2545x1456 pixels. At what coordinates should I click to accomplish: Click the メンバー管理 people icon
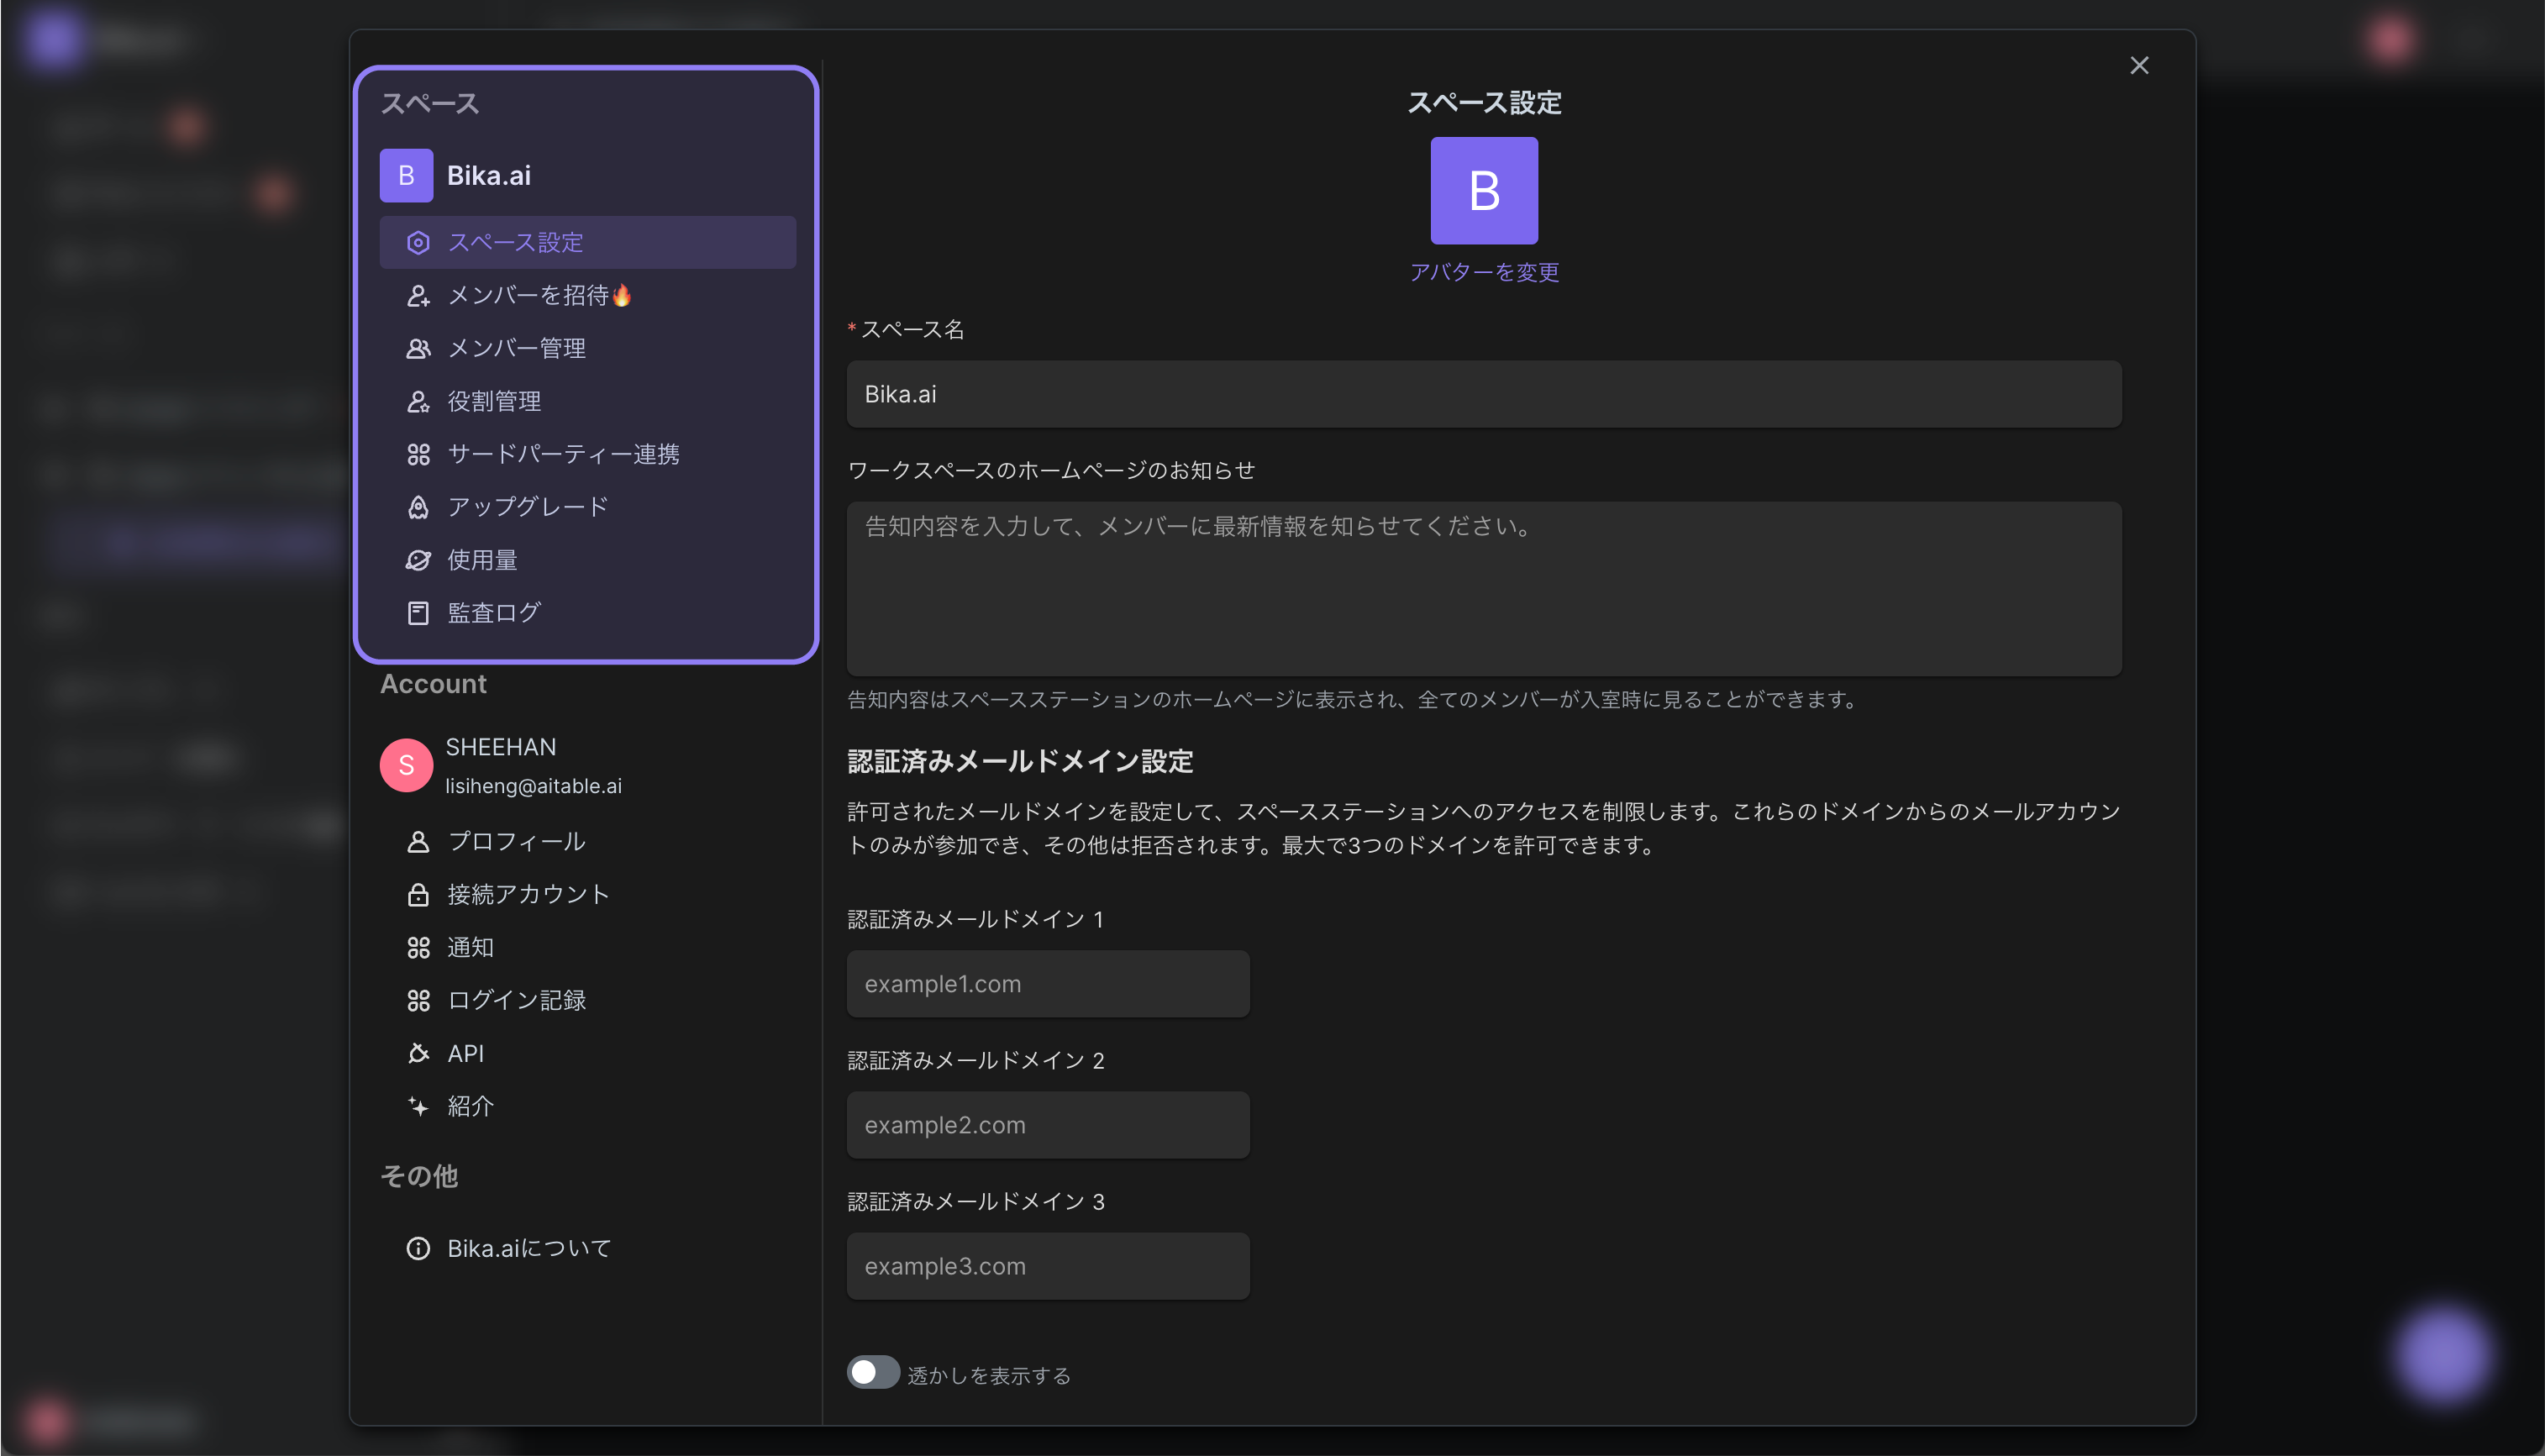tap(418, 349)
